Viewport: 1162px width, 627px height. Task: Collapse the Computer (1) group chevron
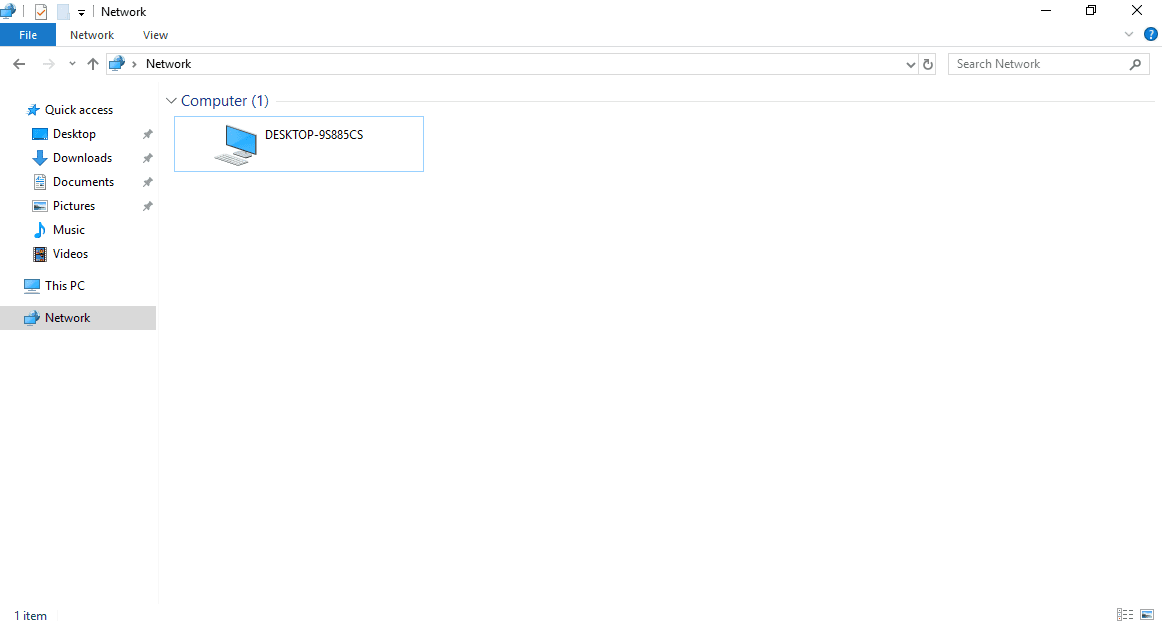tap(171, 101)
